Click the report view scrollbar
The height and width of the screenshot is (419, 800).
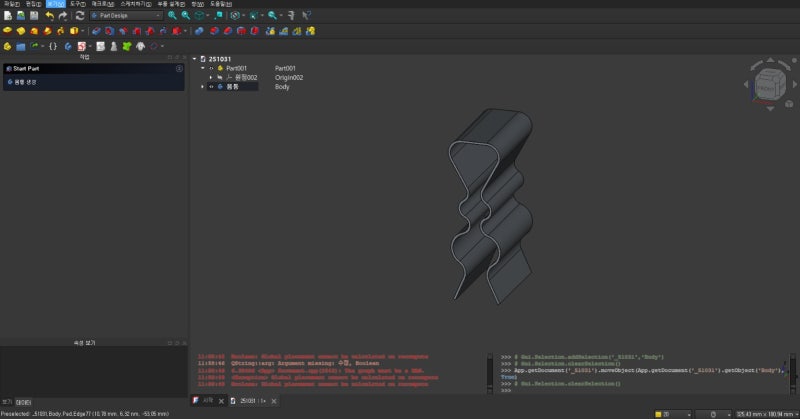click(490, 373)
